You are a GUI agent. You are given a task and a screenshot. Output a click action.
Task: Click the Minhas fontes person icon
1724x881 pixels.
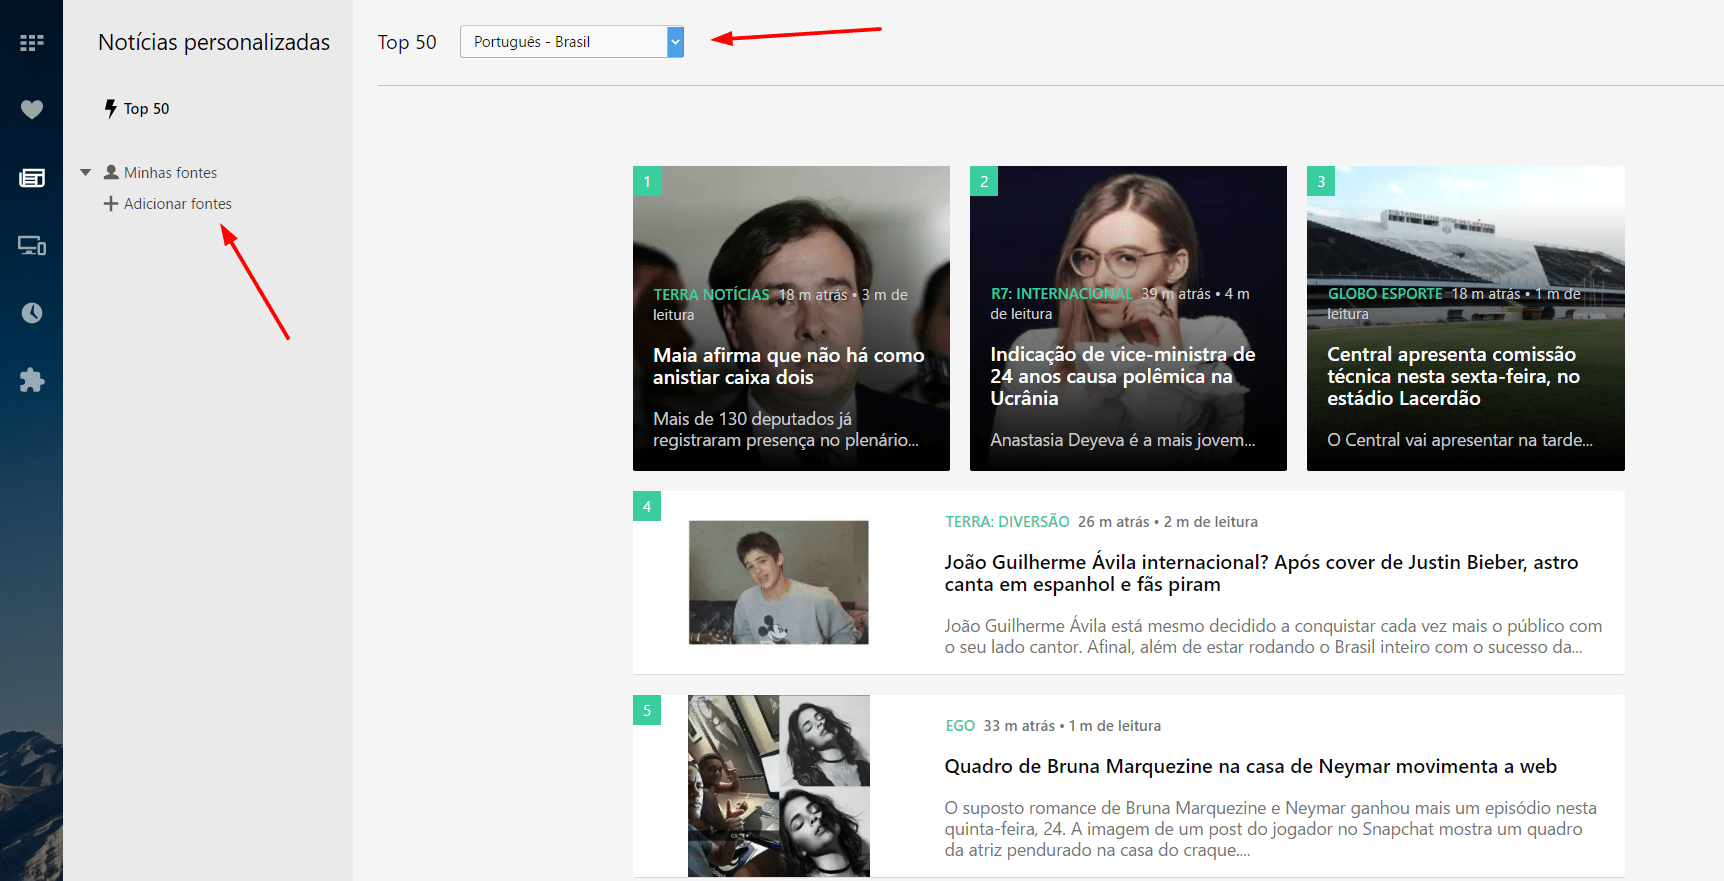(x=111, y=172)
